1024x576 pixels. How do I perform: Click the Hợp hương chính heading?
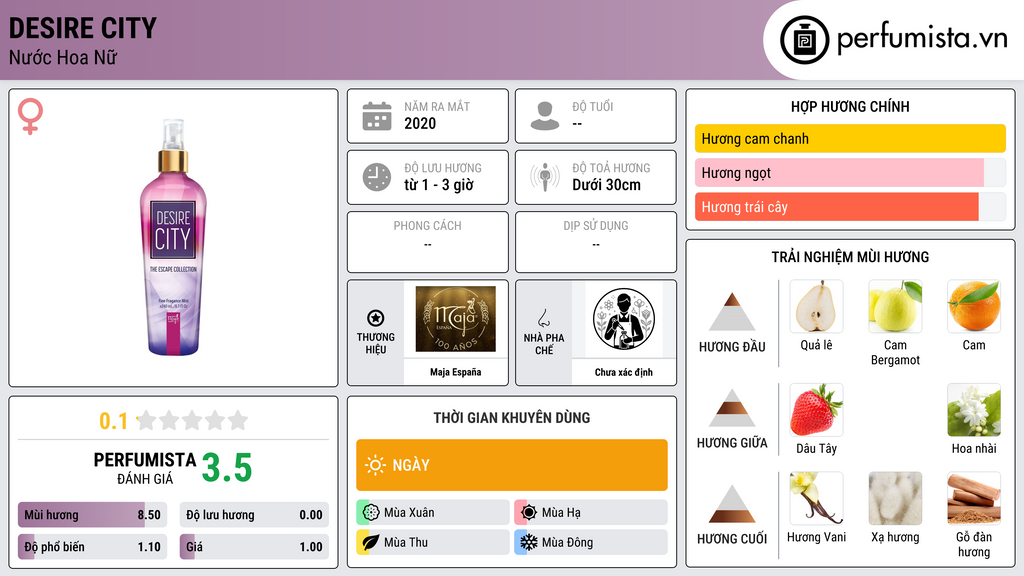(850, 106)
